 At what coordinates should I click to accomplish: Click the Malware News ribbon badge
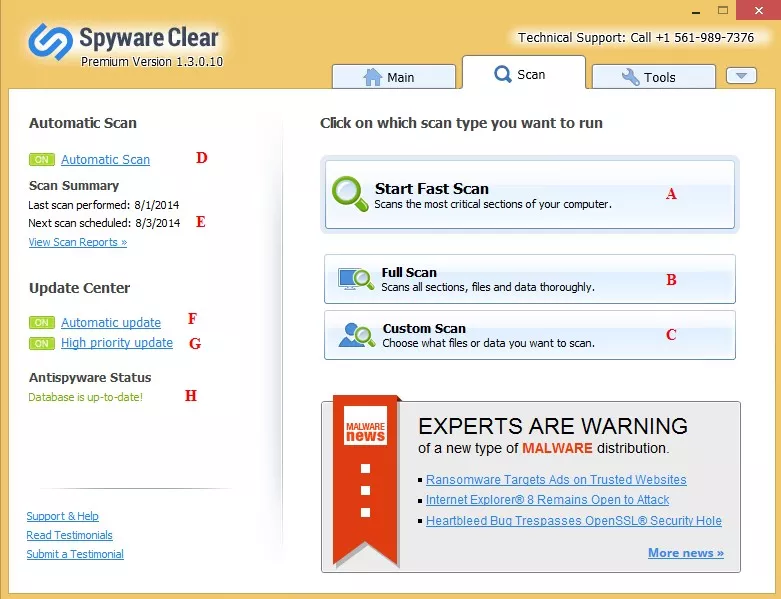366,480
